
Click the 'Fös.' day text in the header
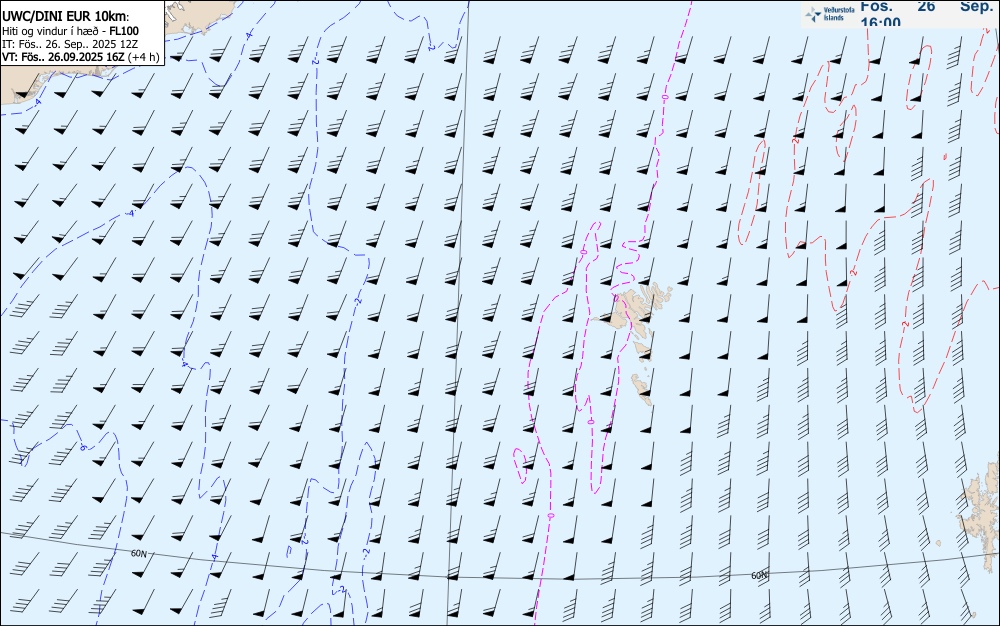[x=877, y=6]
